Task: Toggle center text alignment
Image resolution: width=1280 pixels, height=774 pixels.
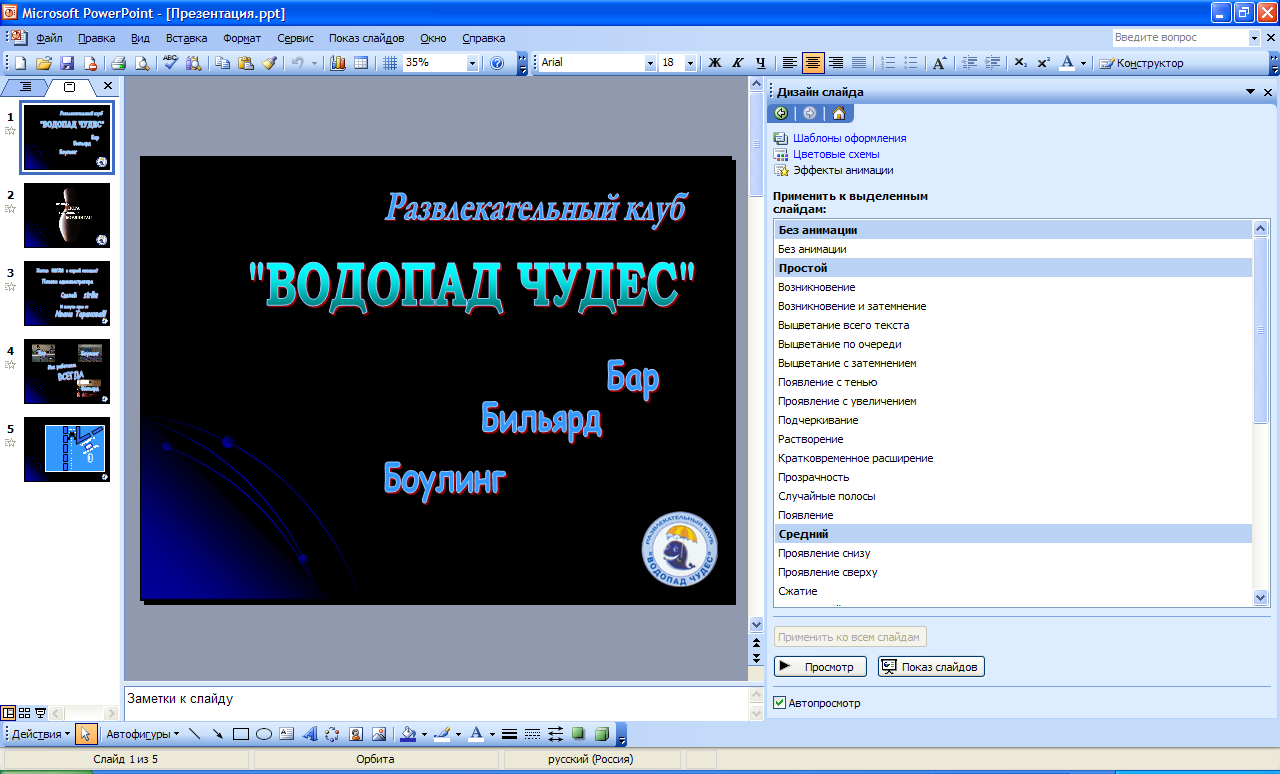Action: pos(813,63)
